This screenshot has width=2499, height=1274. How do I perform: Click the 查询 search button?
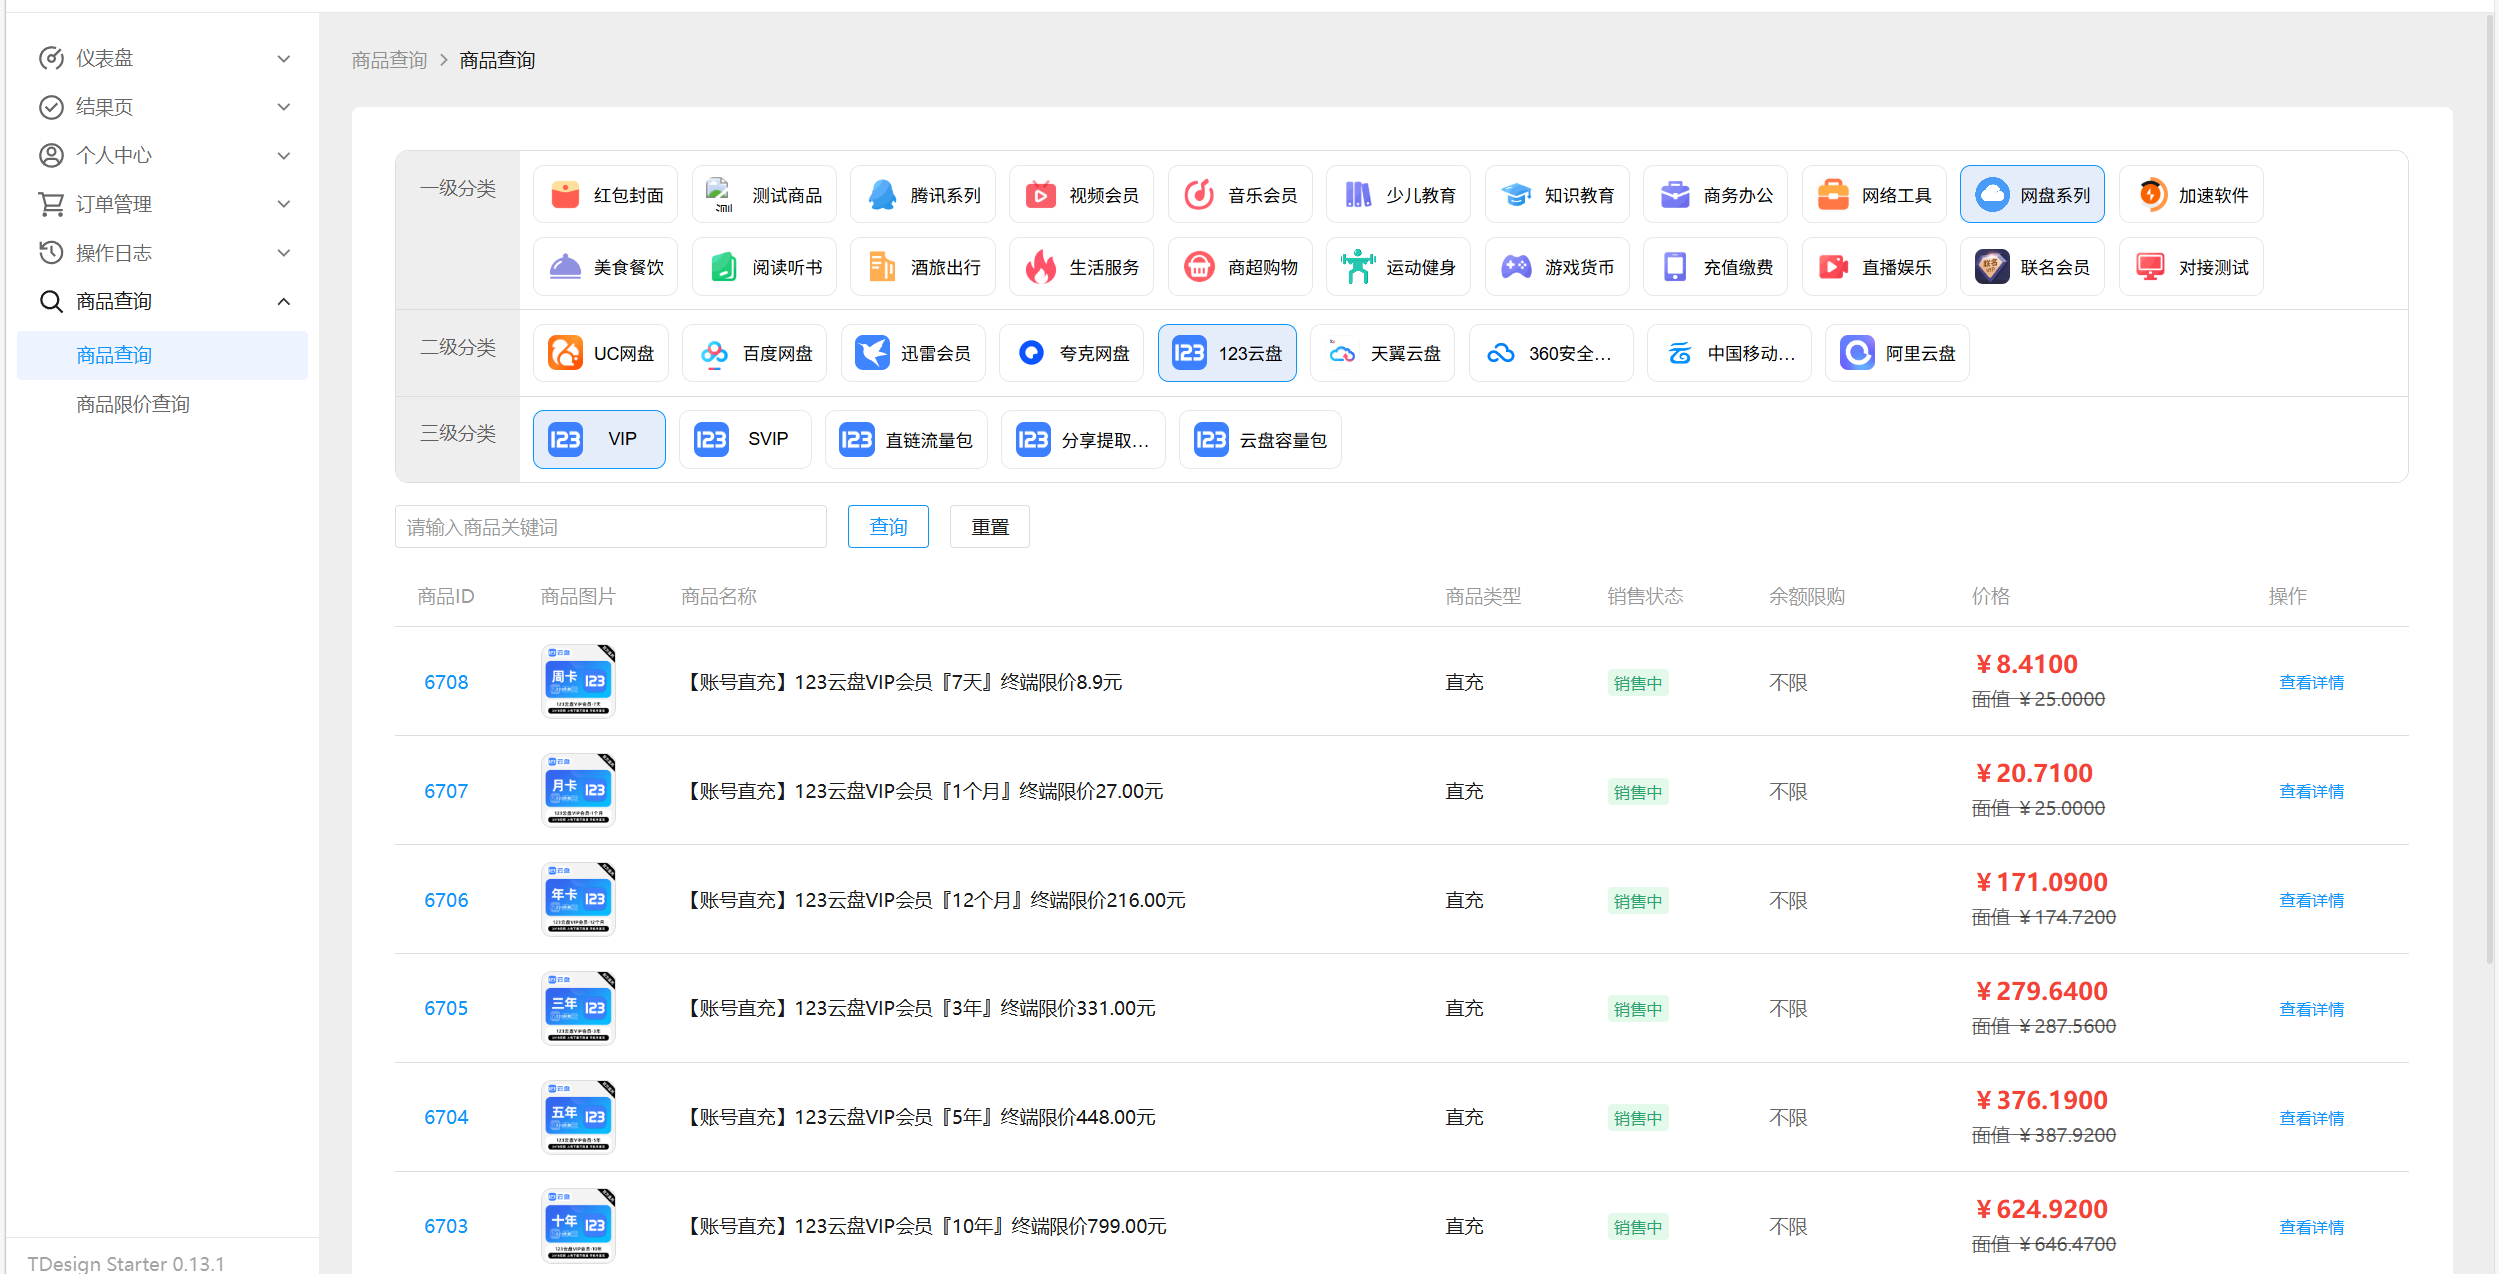[x=888, y=527]
